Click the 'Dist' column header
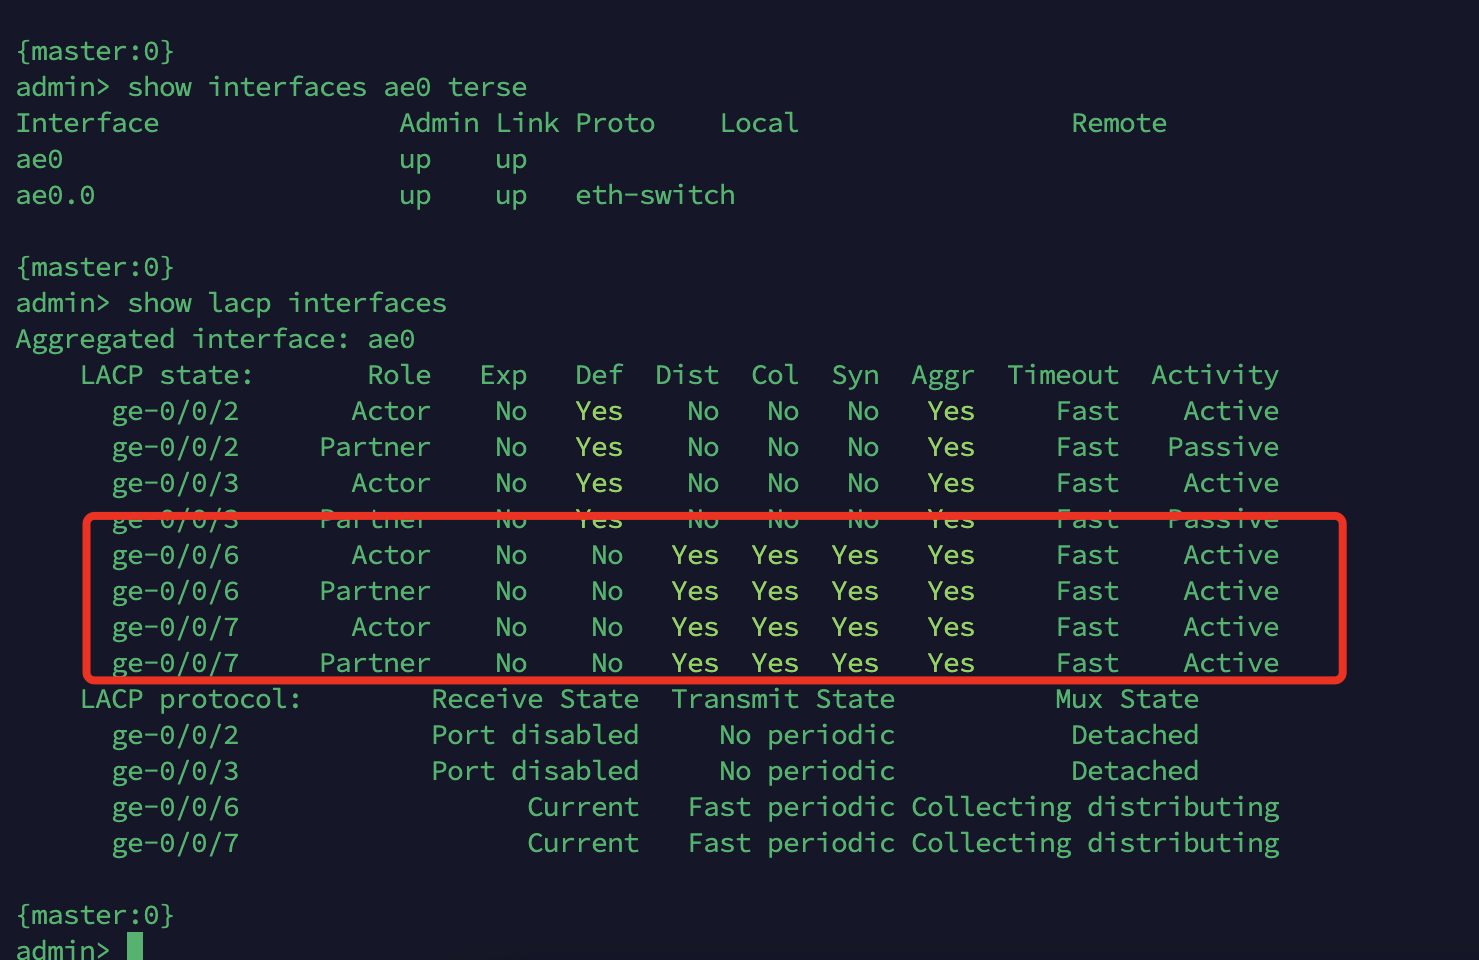 pyautogui.click(x=687, y=376)
